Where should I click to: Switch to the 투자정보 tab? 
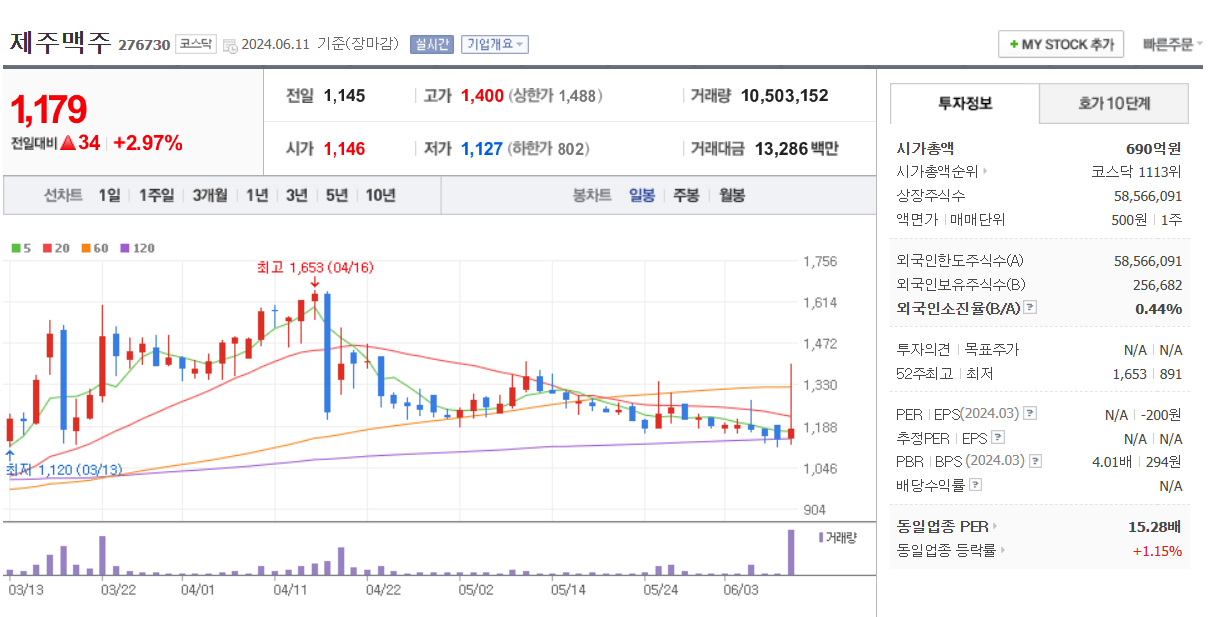[964, 103]
